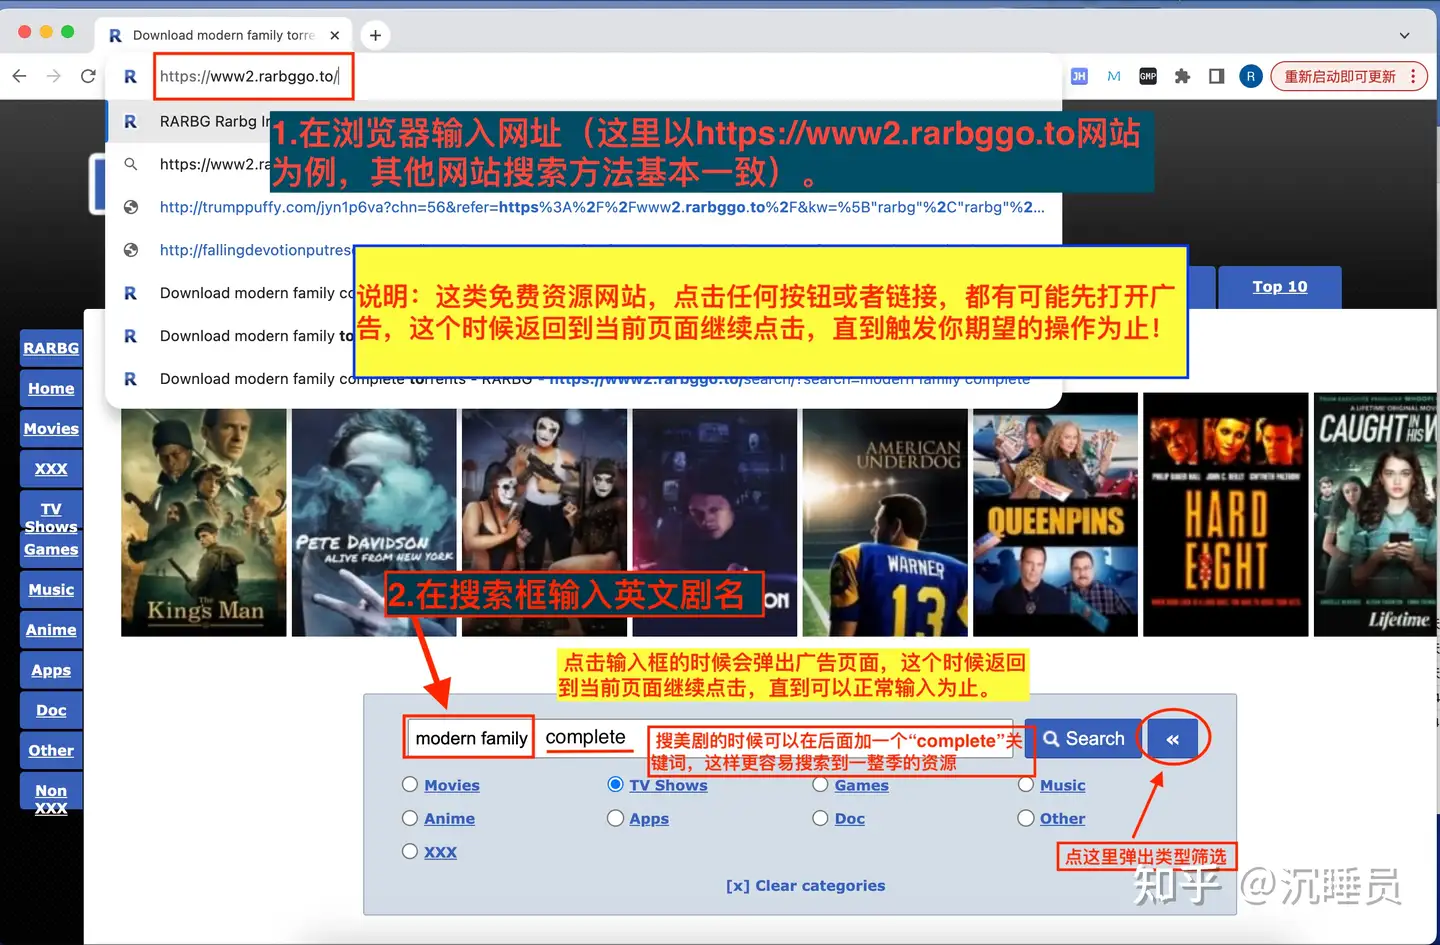Select the TV Shows radio button
Screen dimensions: 1440x945
[616, 785]
